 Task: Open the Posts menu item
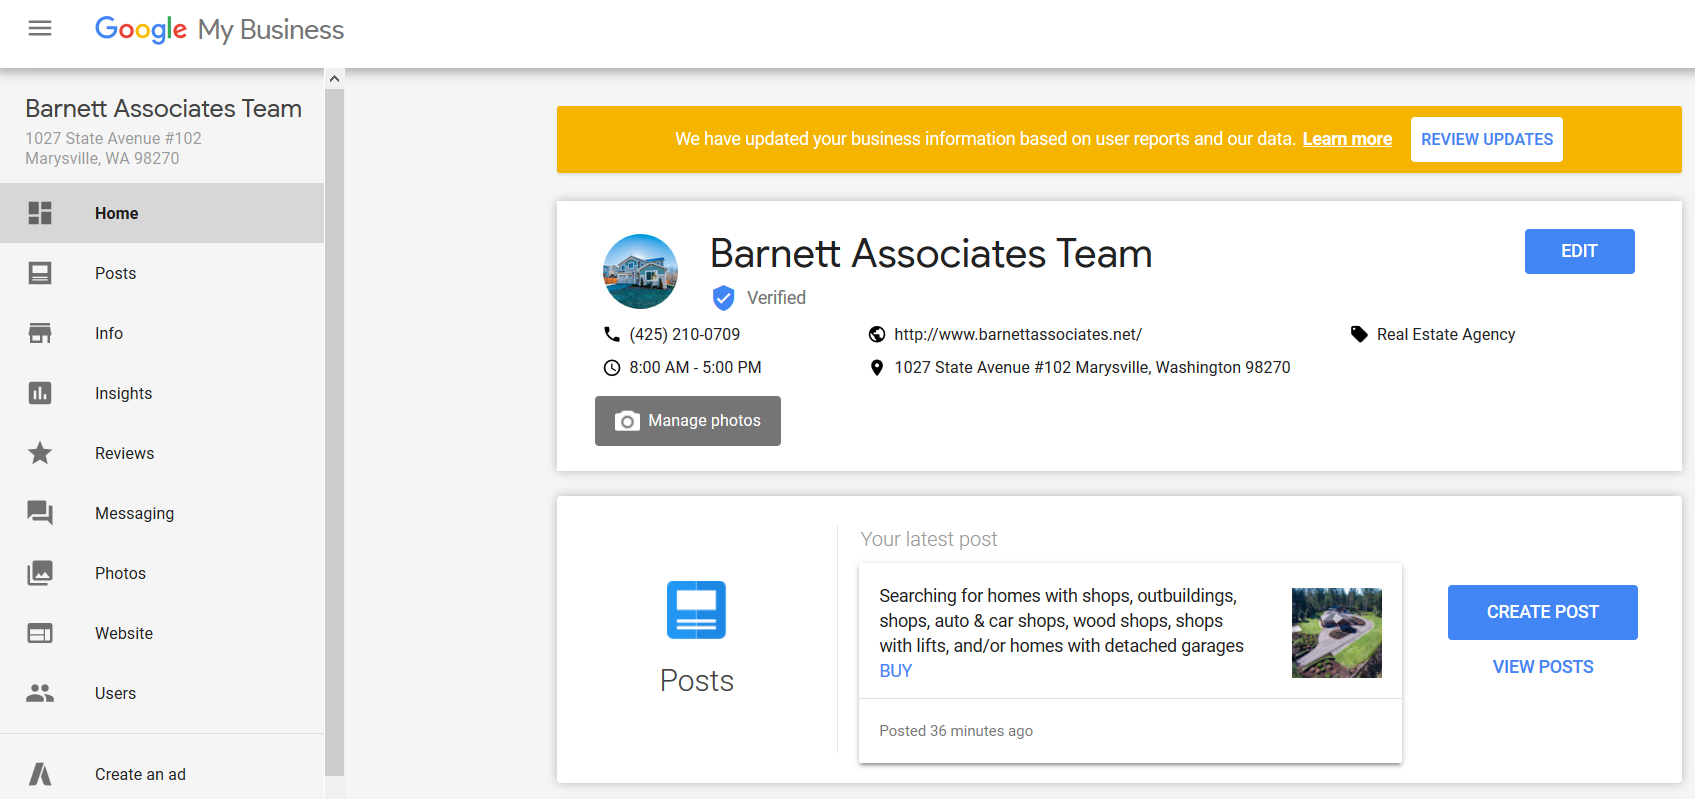click(x=162, y=273)
